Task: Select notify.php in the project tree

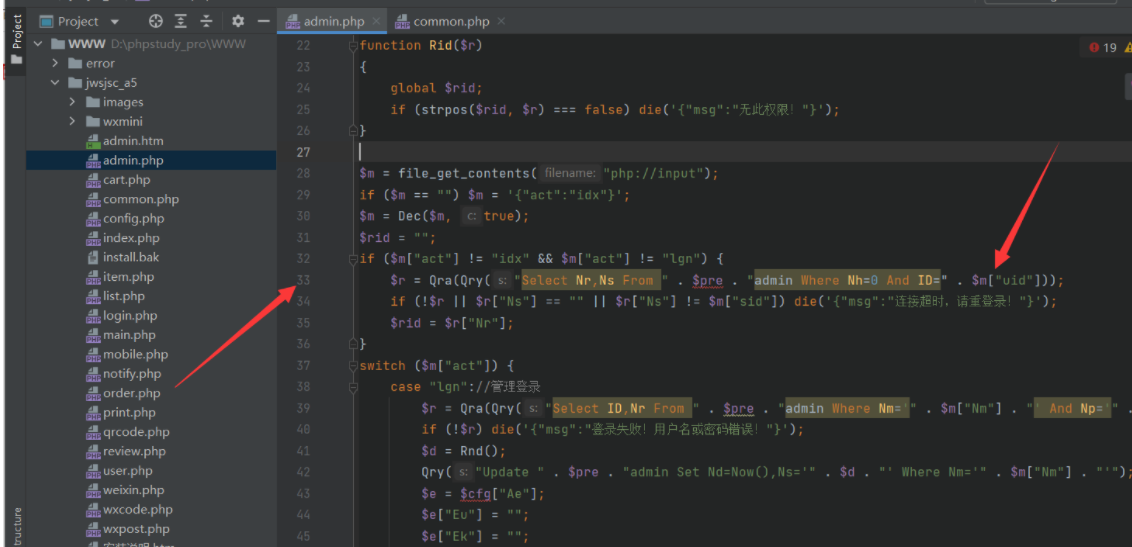Action: pyautogui.click(x=131, y=374)
